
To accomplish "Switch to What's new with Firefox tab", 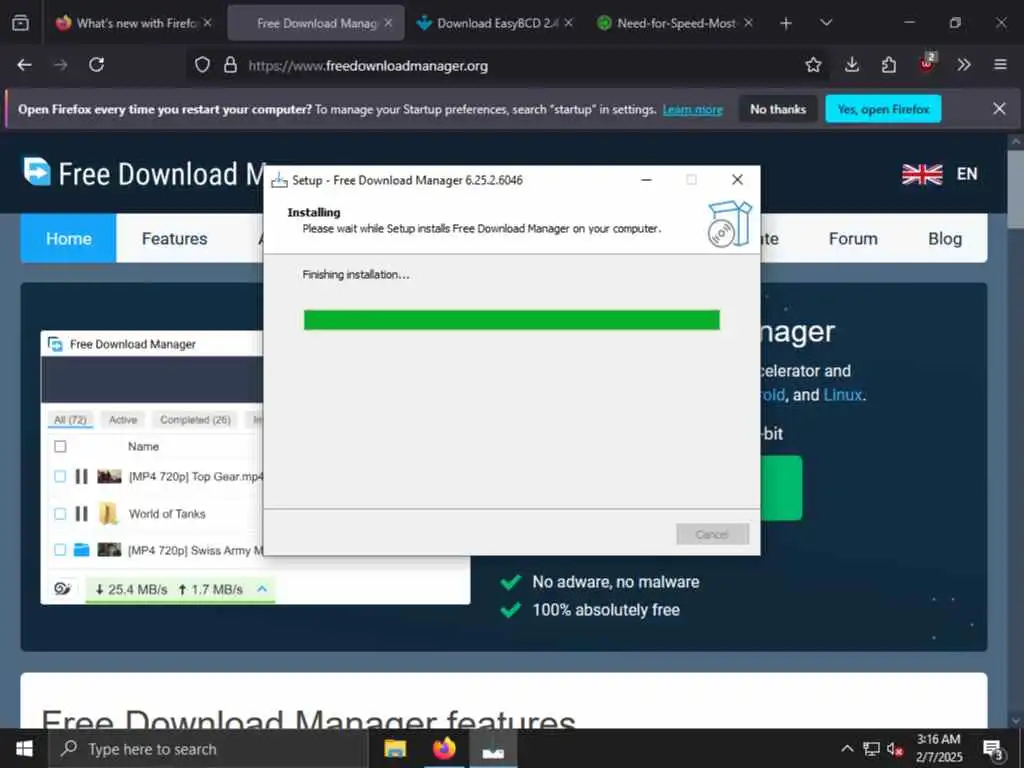I will pos(133,23).
